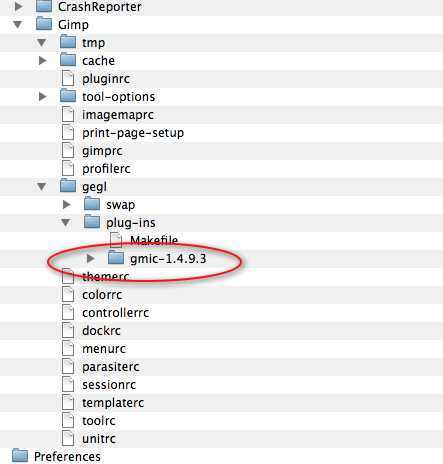The width and height of the screenshot is (443, 464).
Task: Collapse the gegl folder
Action: coord(42,187)
